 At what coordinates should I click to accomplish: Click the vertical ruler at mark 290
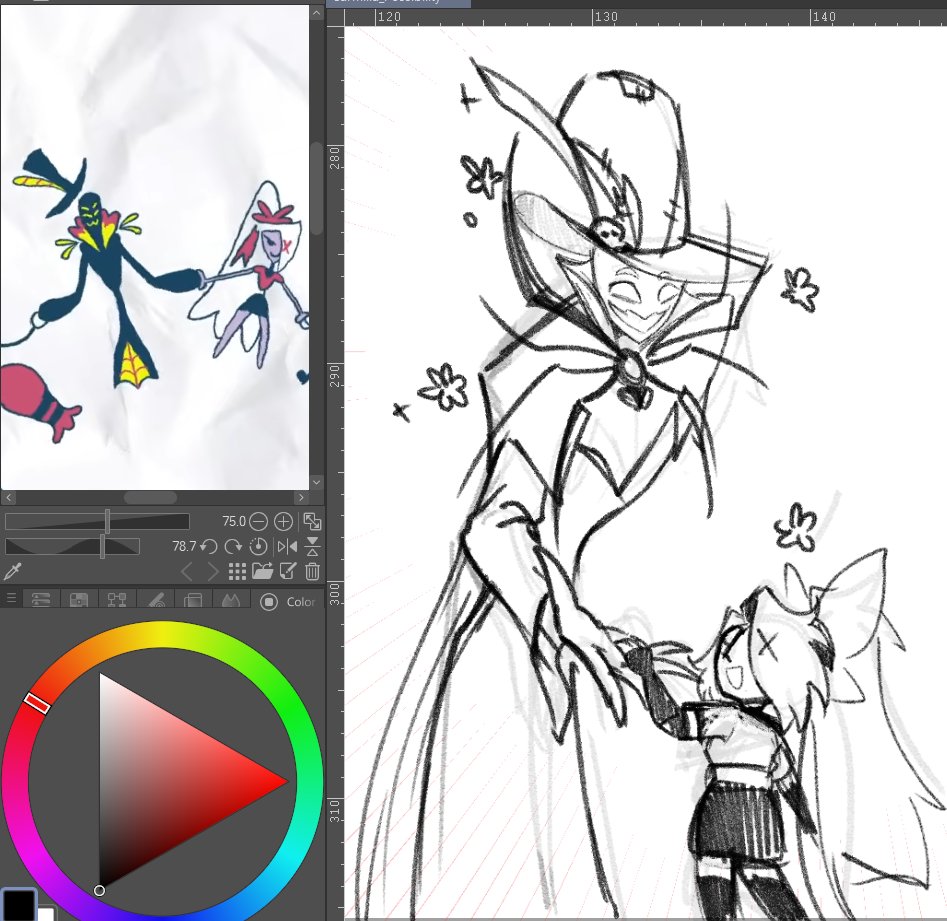tap(335, 375)
